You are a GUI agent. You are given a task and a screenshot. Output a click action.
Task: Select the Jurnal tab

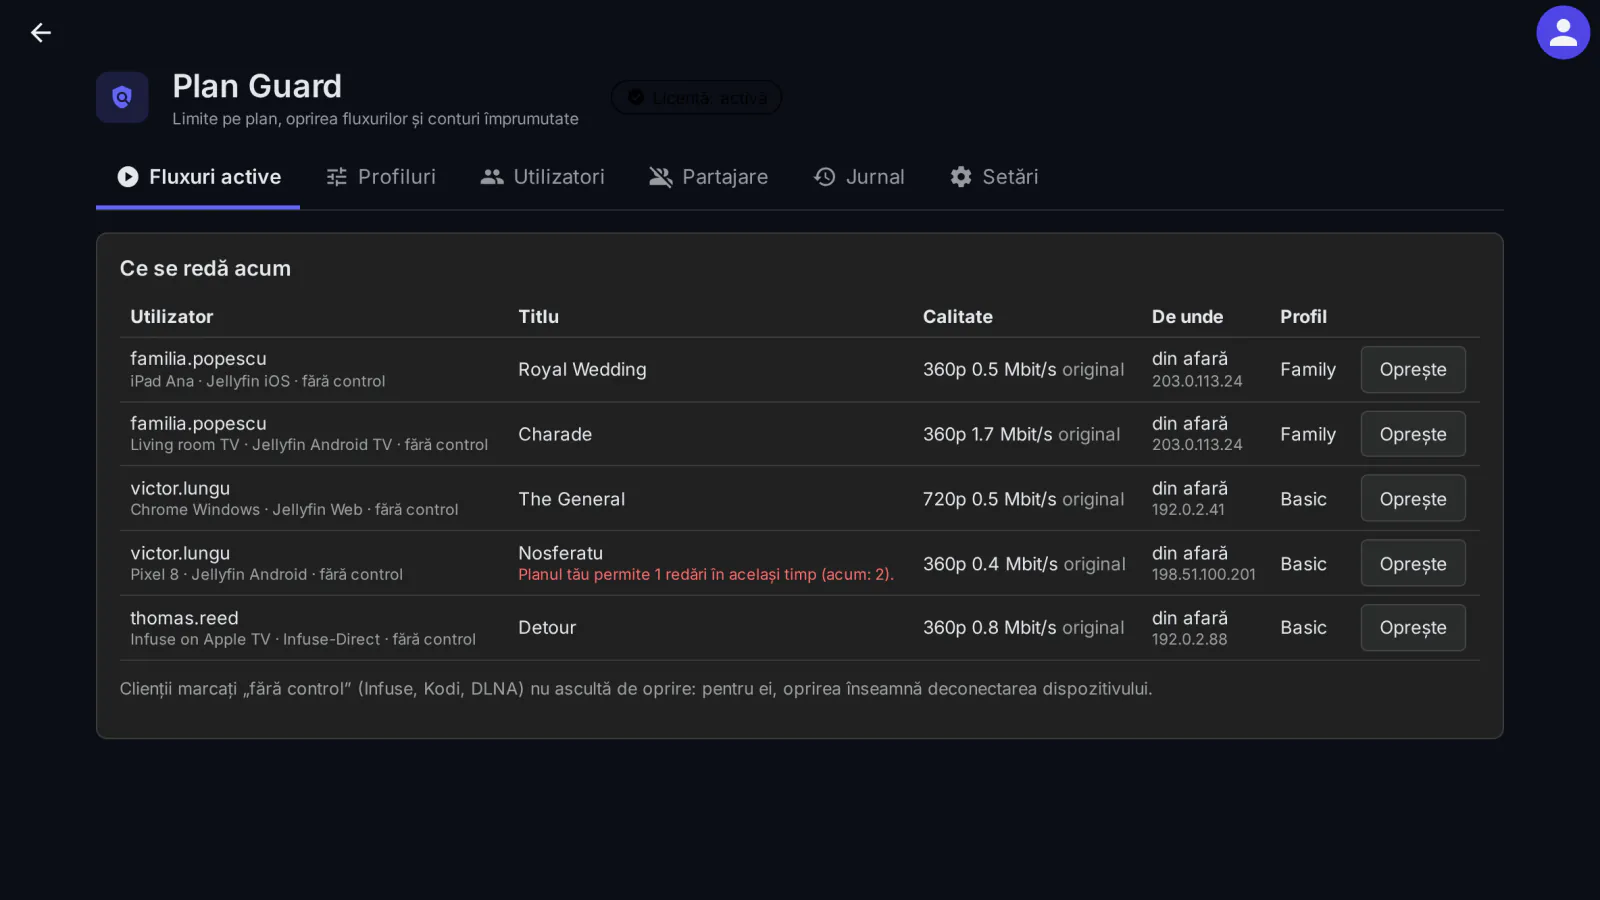859,177
